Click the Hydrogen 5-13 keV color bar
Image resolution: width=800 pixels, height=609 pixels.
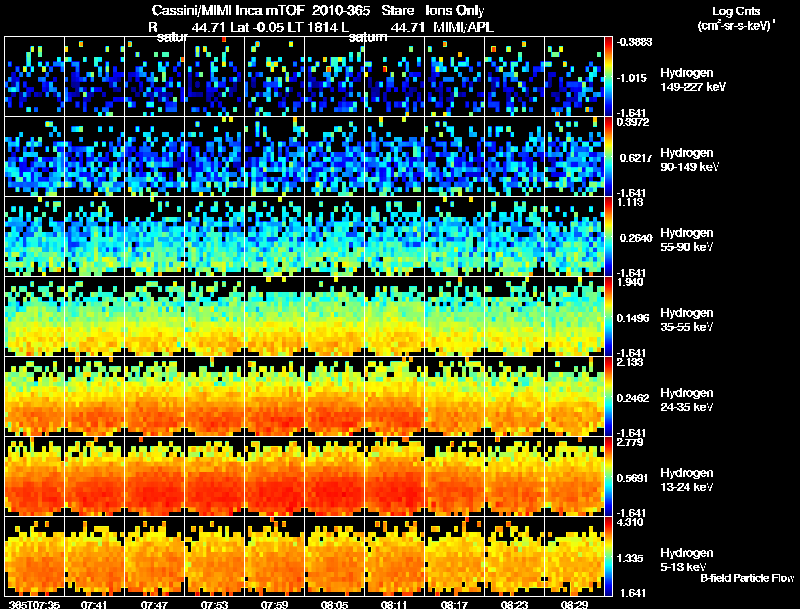pyautogui.click(x=608, y=556)
